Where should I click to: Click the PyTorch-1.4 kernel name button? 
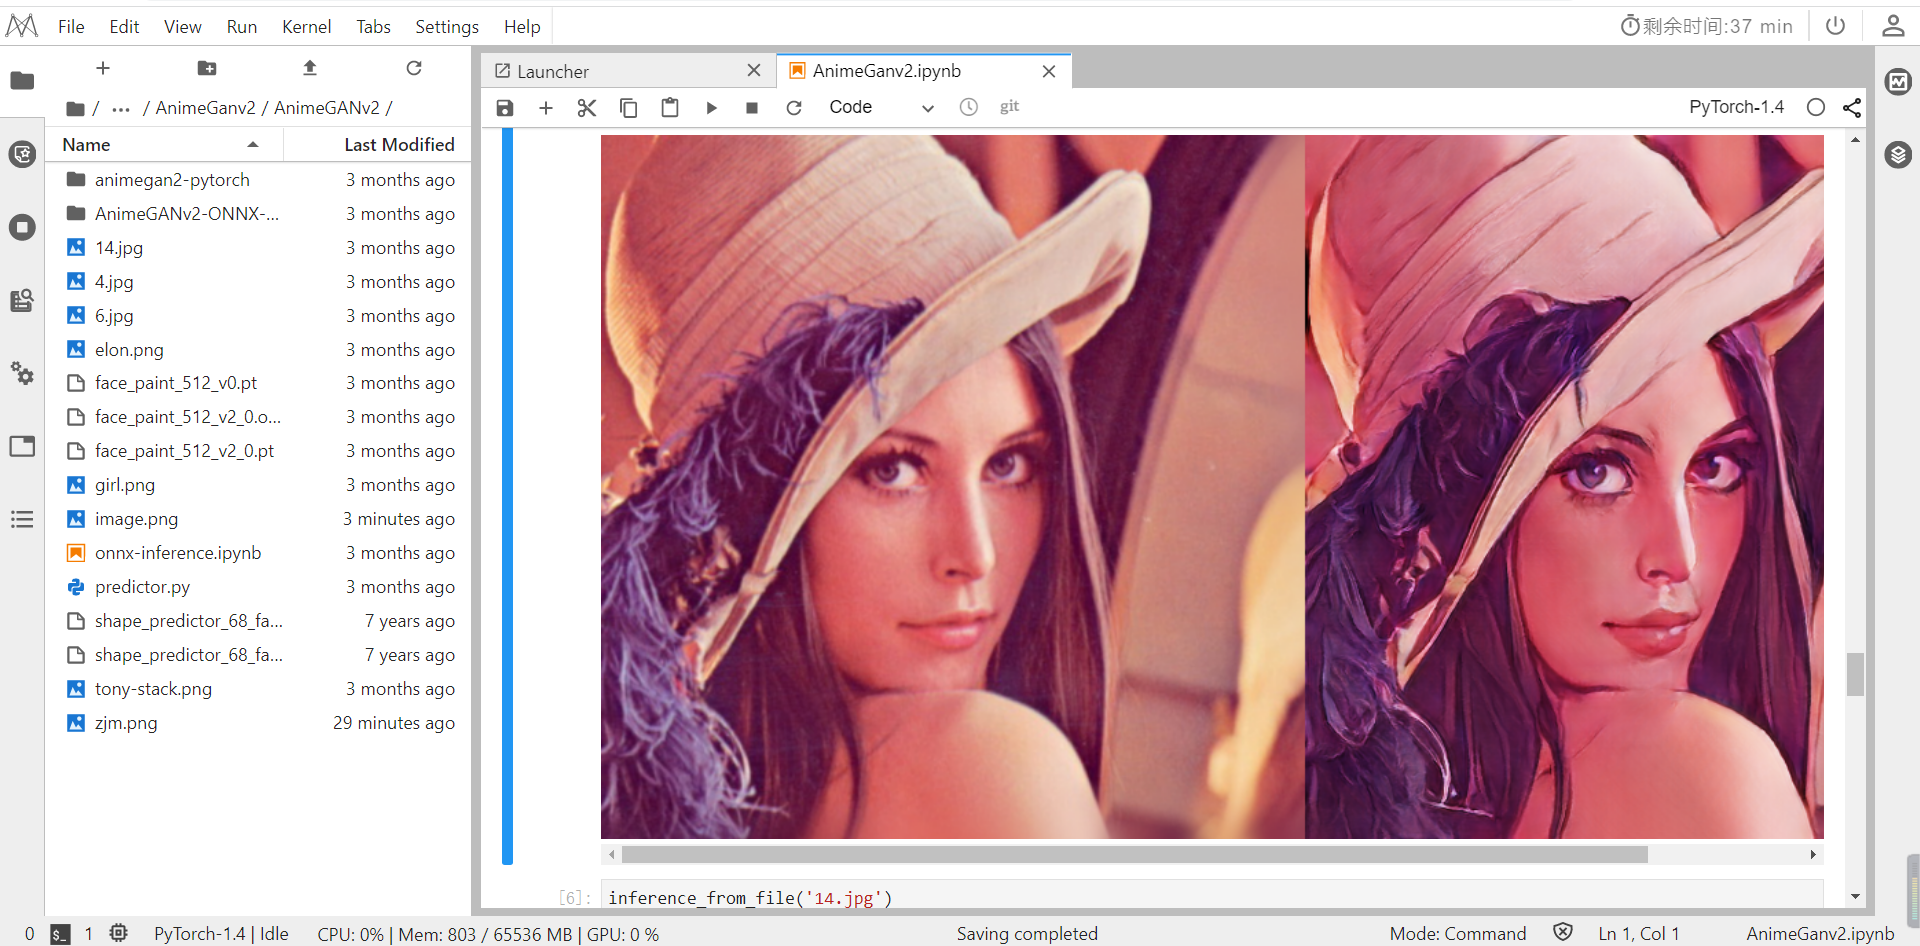[x=1736, y=107]
